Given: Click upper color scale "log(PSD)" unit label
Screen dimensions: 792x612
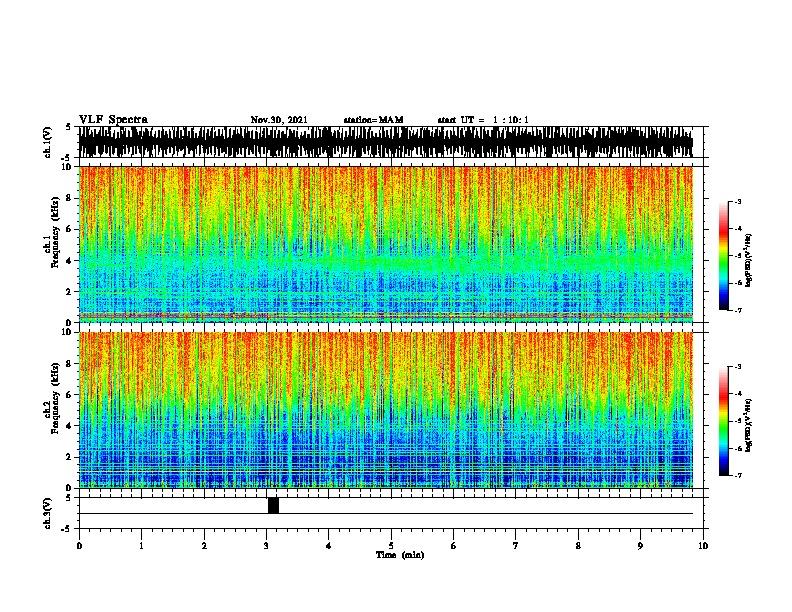Looking at the screenshot, I should [749, 260].
